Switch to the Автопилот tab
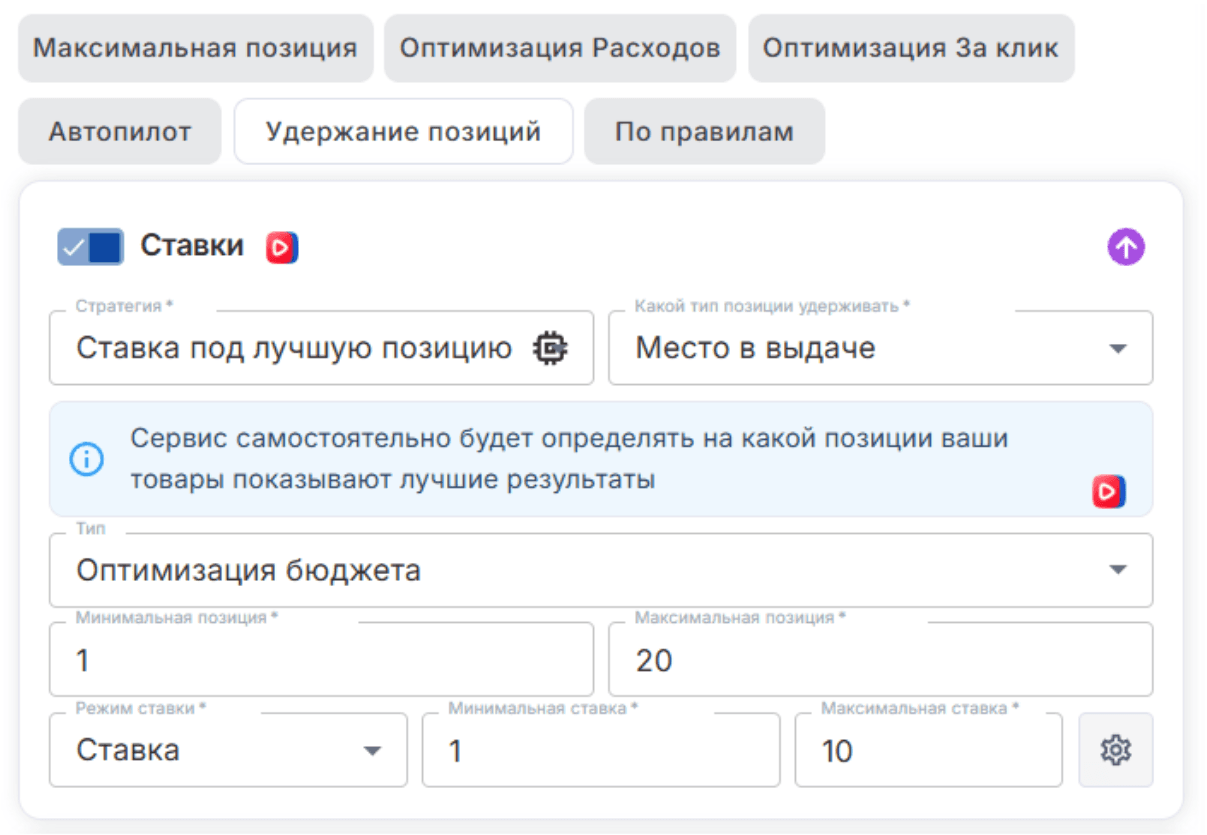Image resolution: width=1207 pixels, height=835 pixels. 120,131
